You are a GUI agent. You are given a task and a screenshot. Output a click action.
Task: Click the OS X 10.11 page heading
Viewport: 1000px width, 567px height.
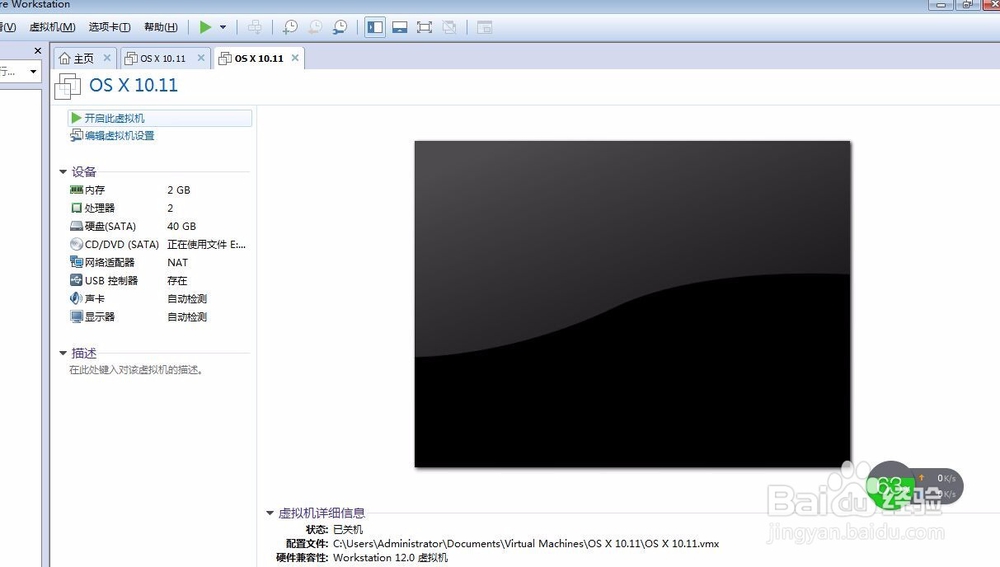[133, 85]
